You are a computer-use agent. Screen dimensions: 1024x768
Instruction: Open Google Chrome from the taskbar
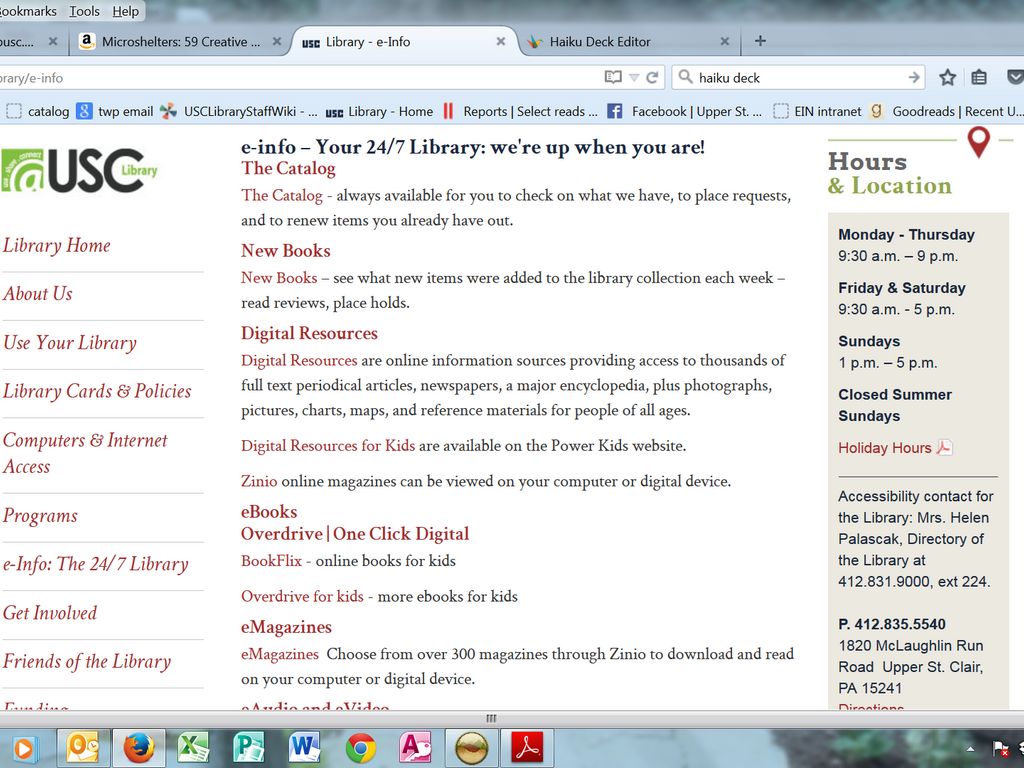click(x=361, y=747)
